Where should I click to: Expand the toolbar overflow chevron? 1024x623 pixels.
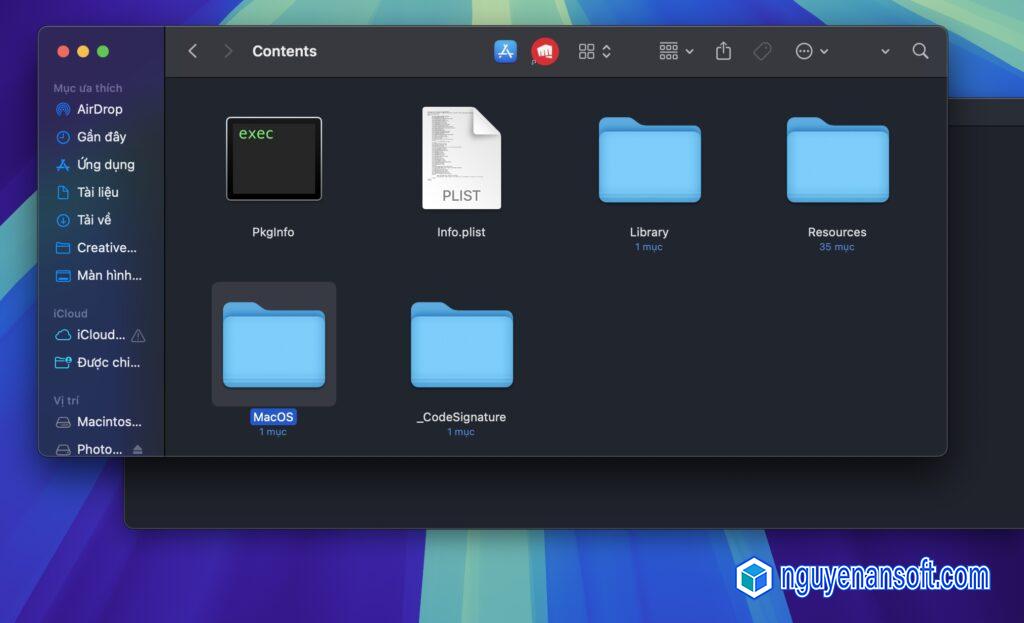tap(885, 51)
